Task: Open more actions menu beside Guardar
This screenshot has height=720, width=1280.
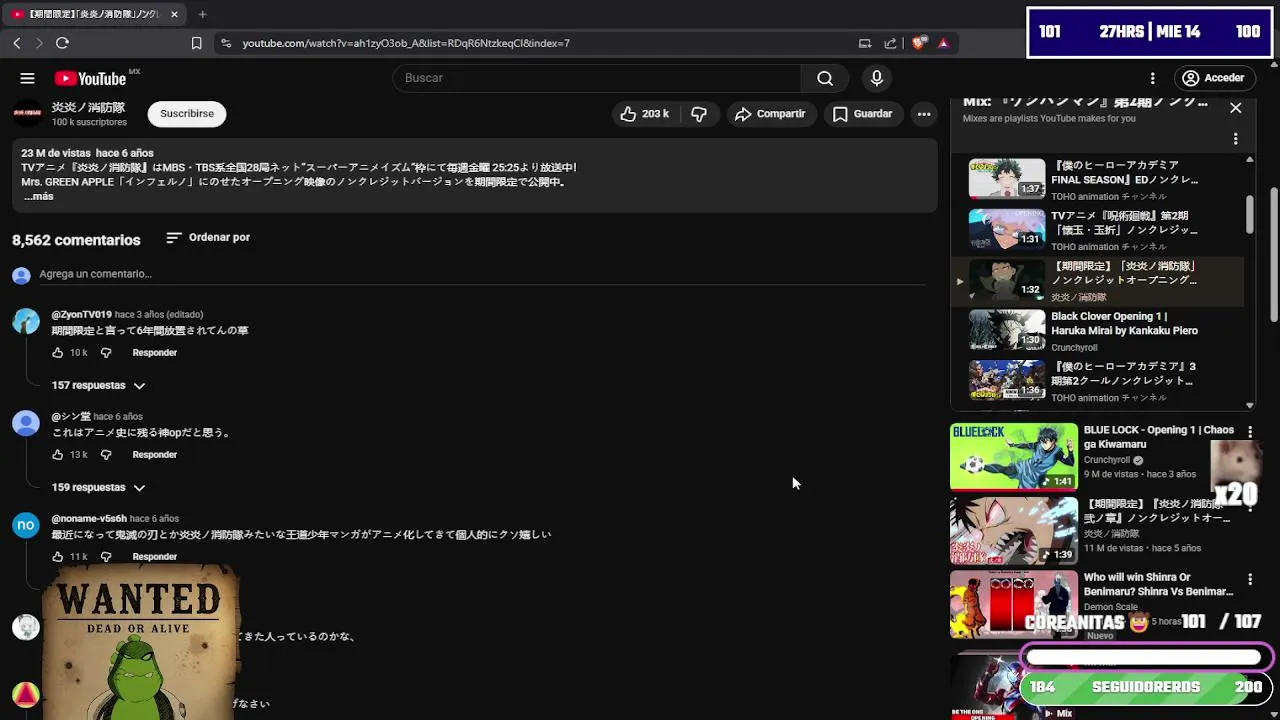Action: (924, 114)
